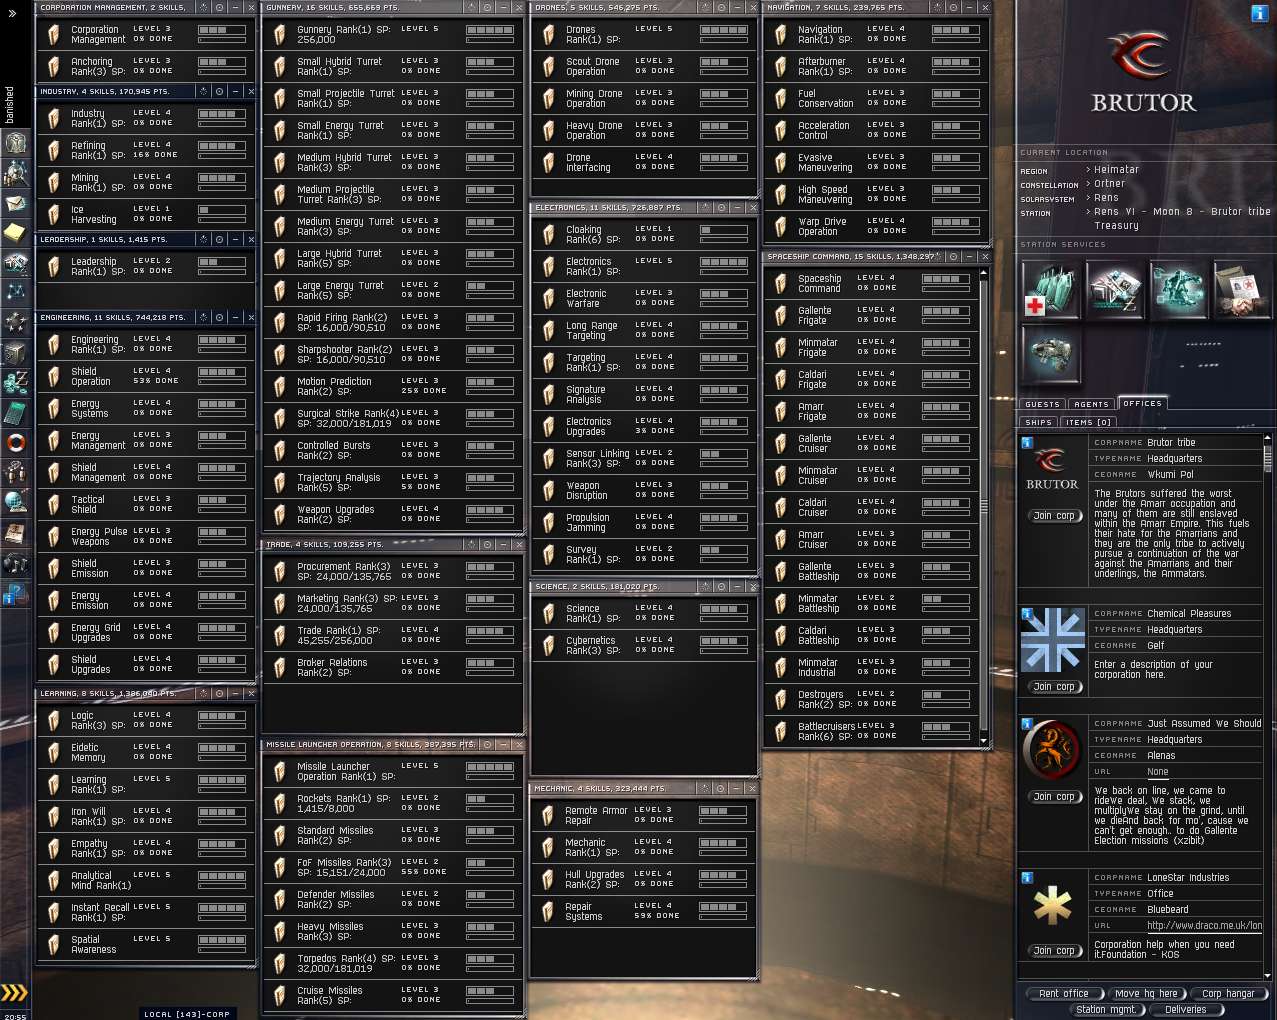
Task: Open the calculator icon in sidebar
Action: [x=16, y=412]
